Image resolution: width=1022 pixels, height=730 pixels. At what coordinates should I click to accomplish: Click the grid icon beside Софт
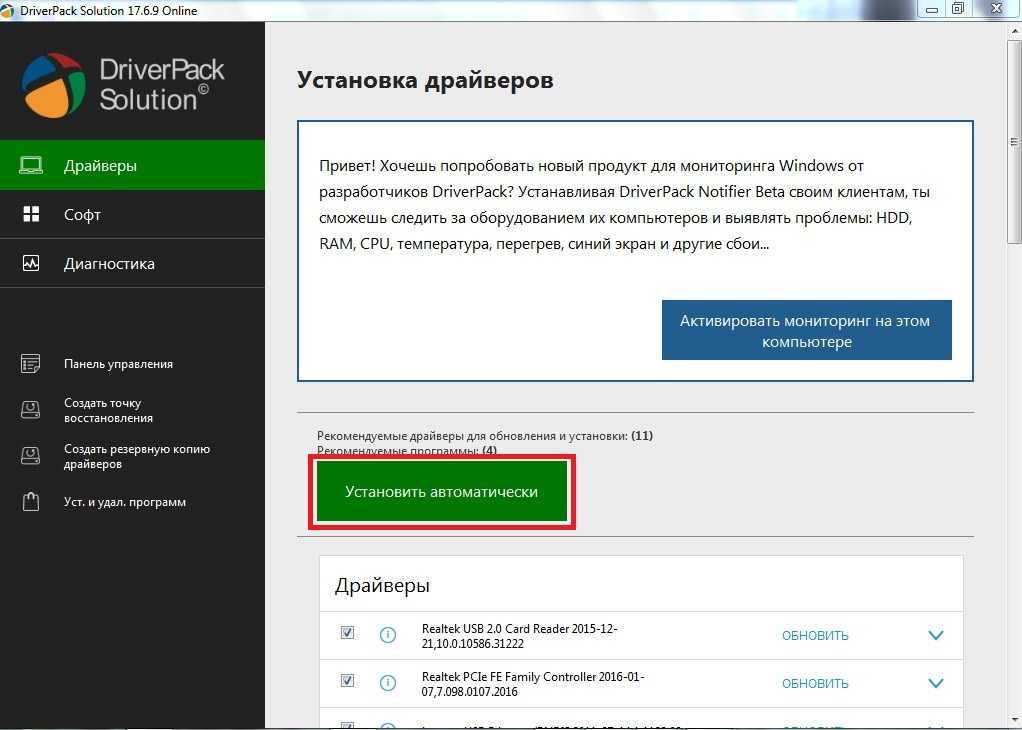31,214
